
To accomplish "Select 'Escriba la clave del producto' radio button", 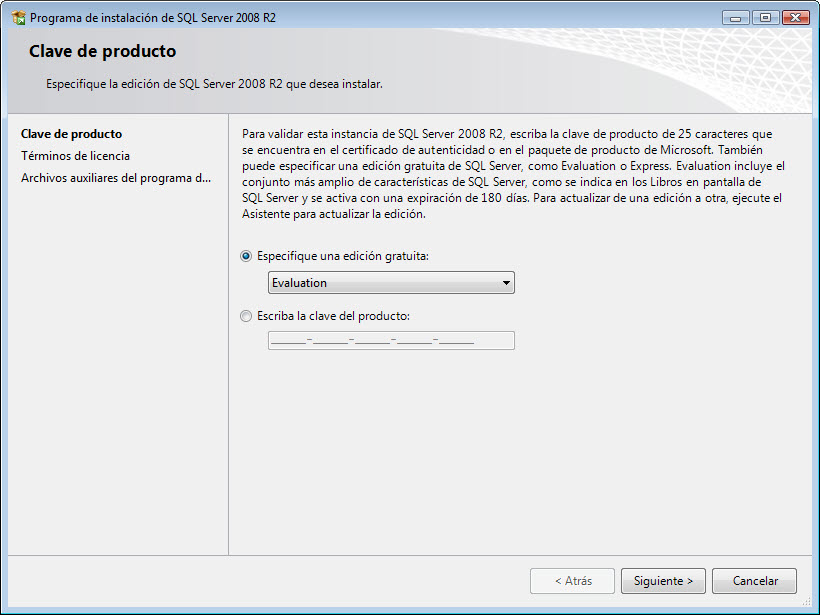I will tap(246, 316).
